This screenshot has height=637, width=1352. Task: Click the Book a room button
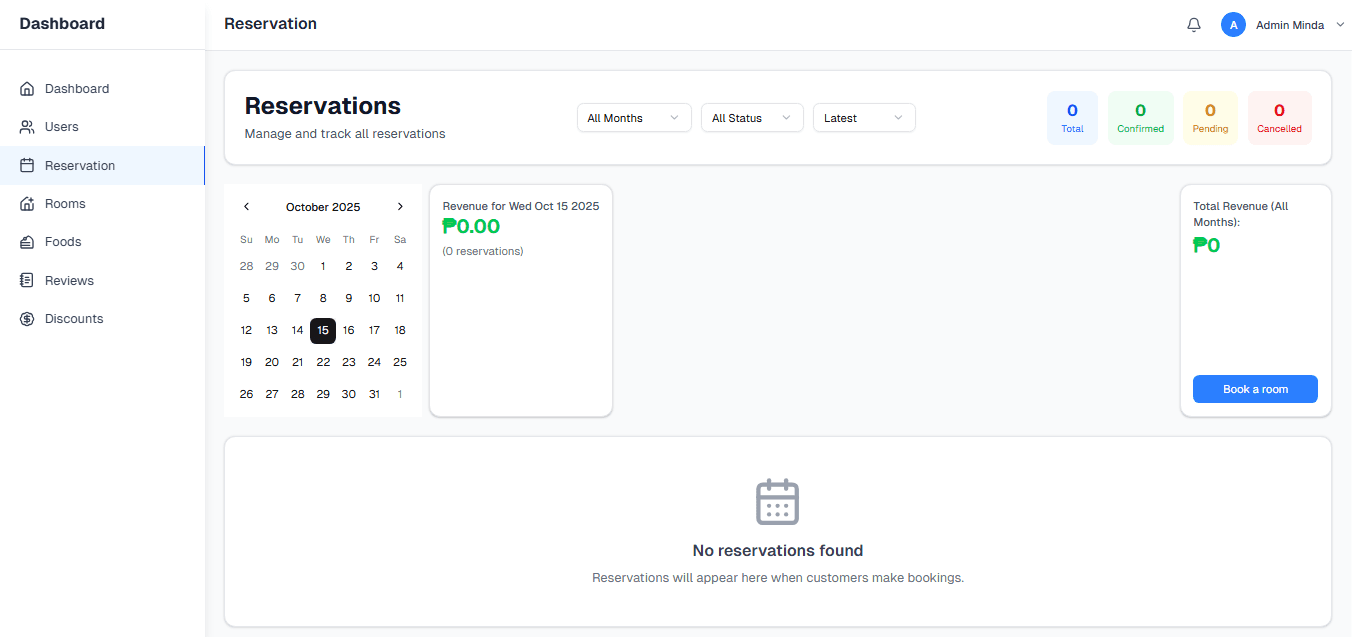click(x=1255, y=389)
